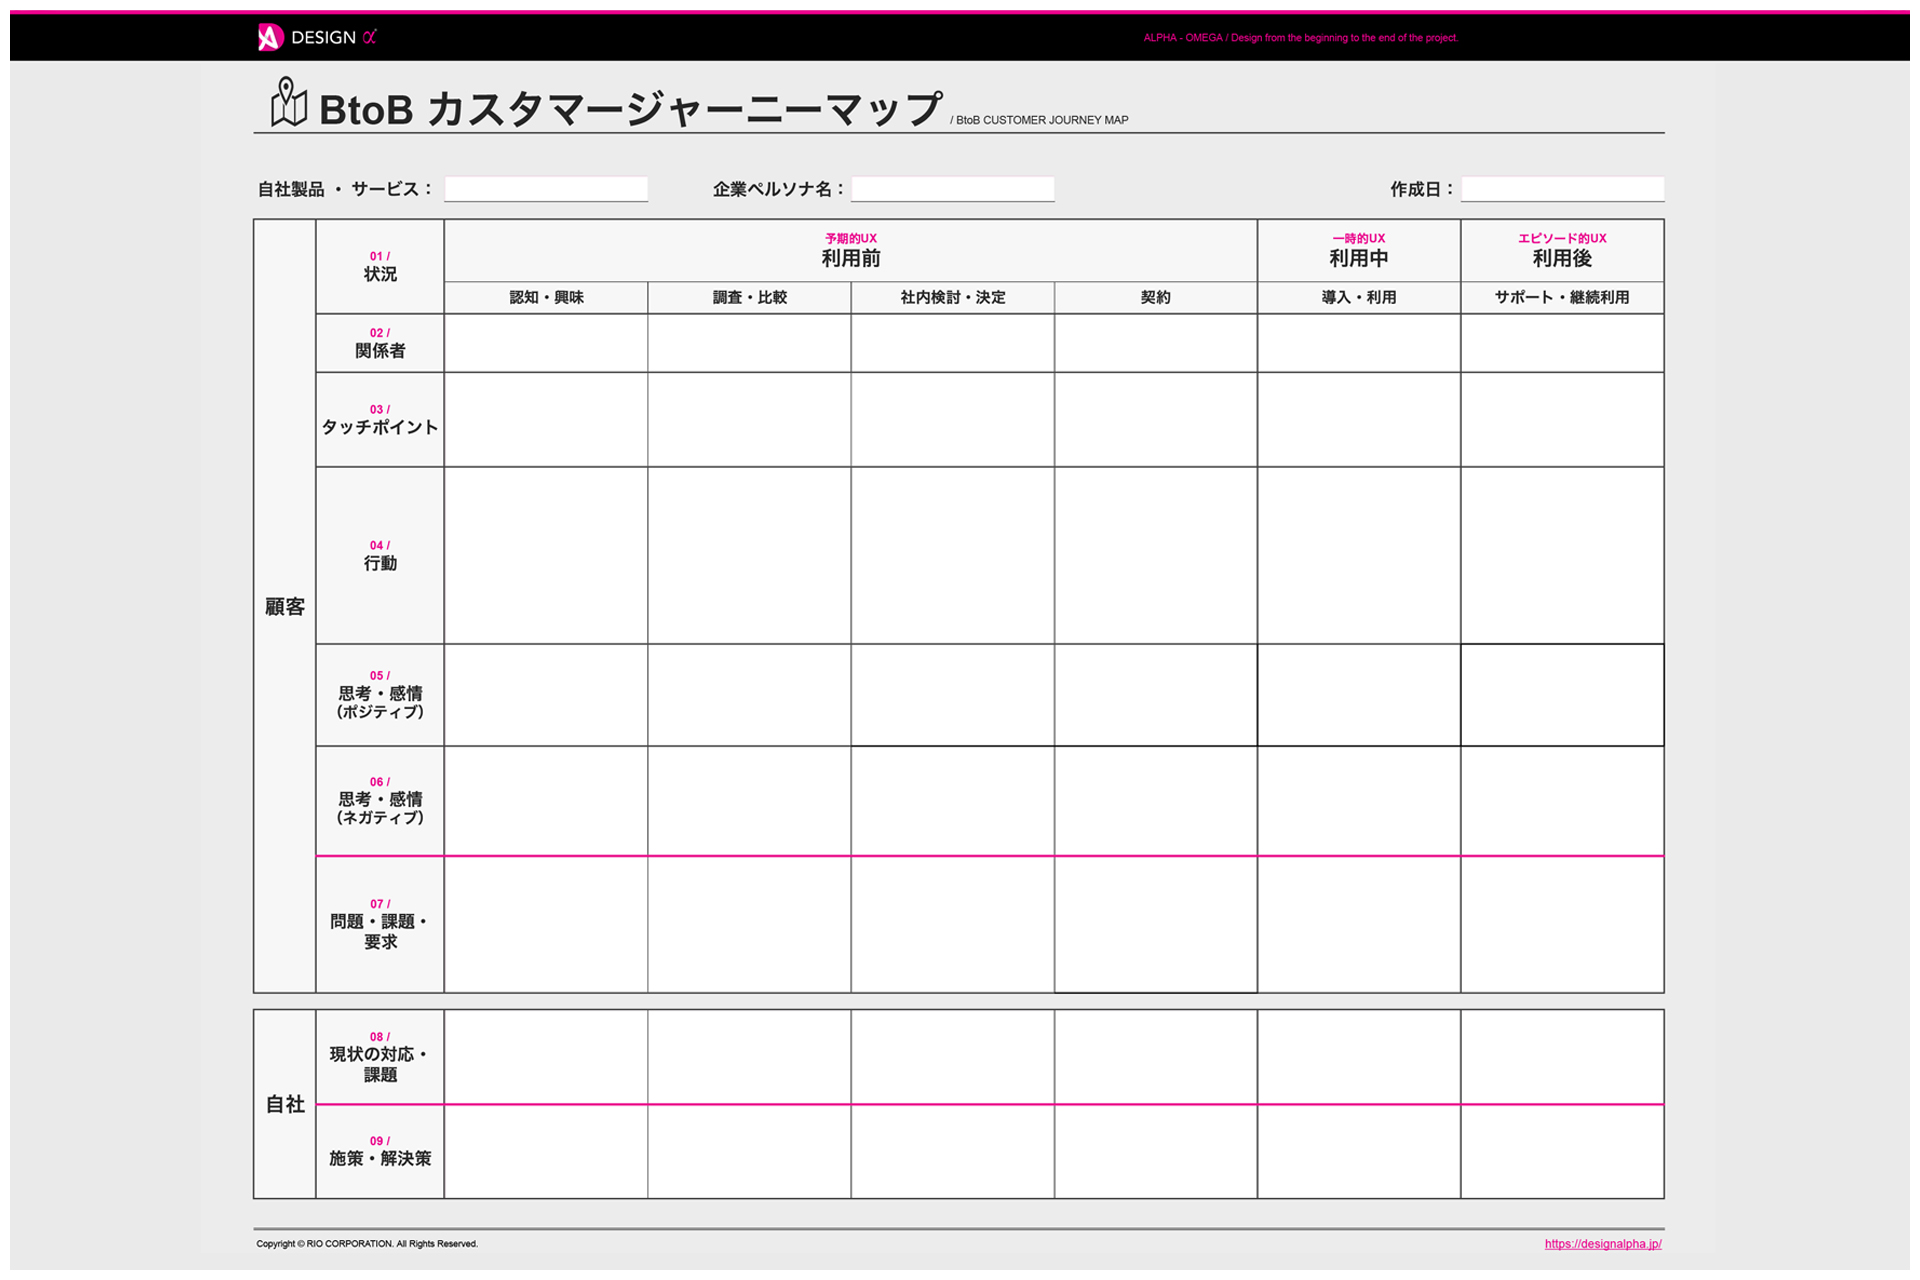Click the 調査・比較 column header
The width and height of the screenshot is (1920, 1280).
[749, 297]
